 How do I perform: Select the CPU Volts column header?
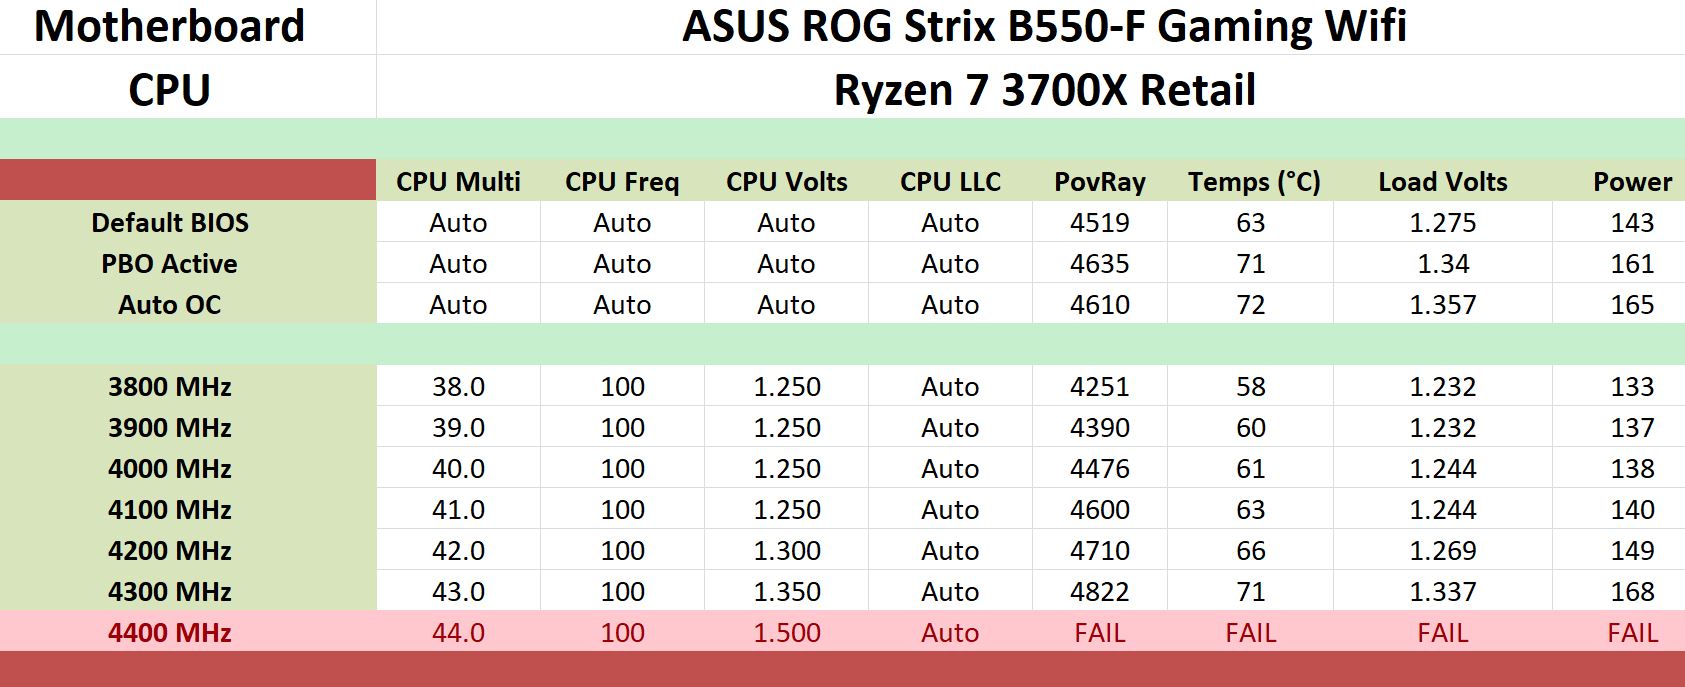coord(787,182)
